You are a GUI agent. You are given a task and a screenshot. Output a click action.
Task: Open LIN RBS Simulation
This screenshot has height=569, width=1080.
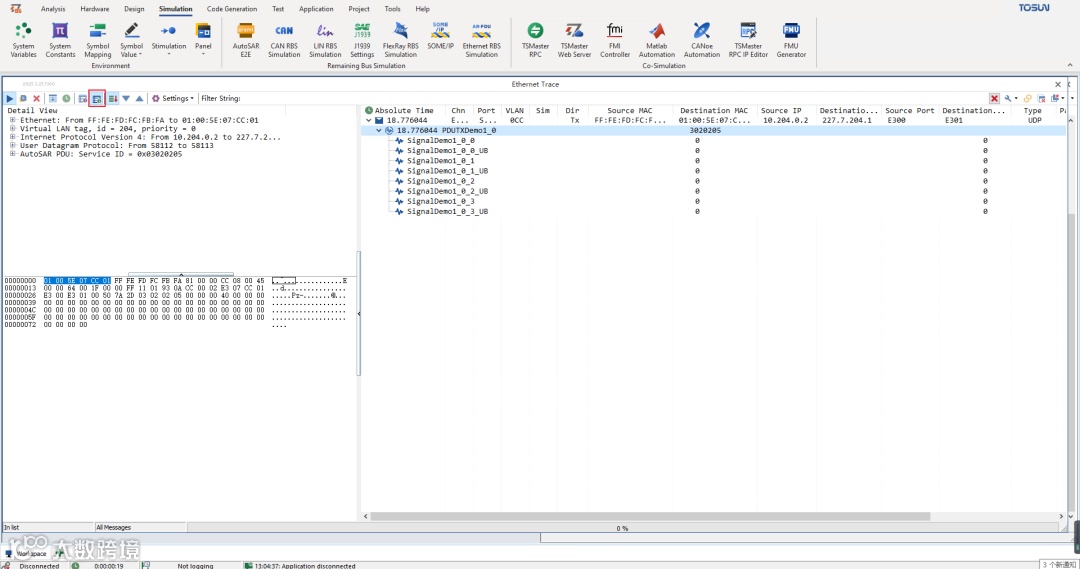pos(325,40)
